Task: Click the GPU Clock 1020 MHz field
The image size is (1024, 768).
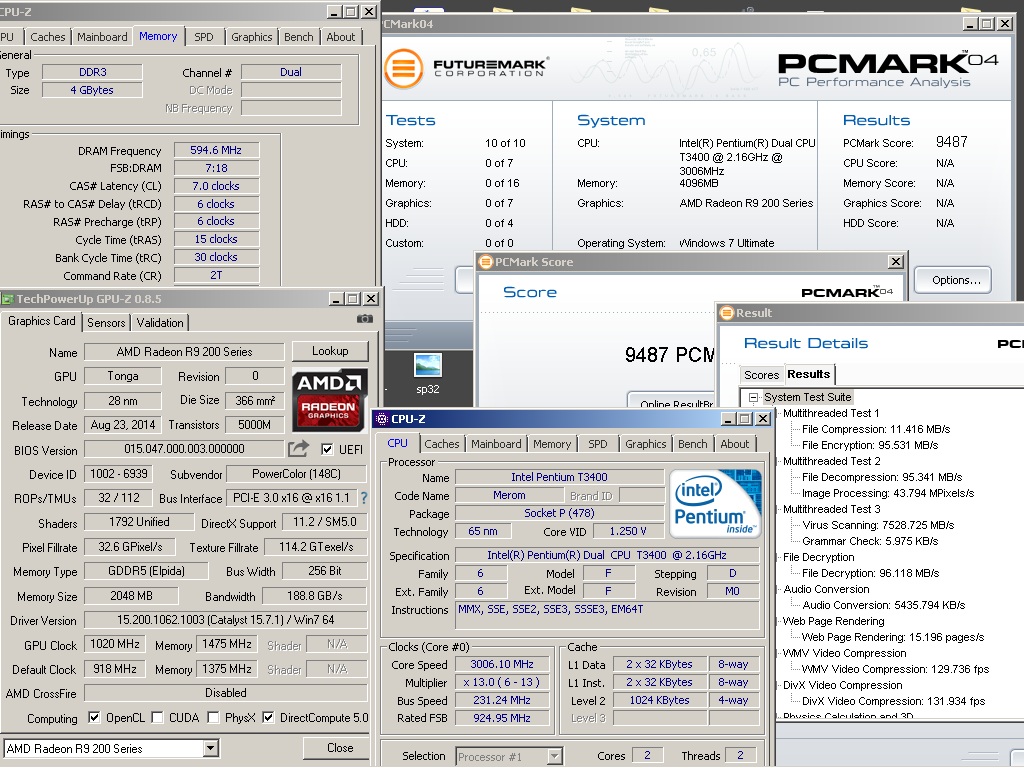Action: [115, 644]
